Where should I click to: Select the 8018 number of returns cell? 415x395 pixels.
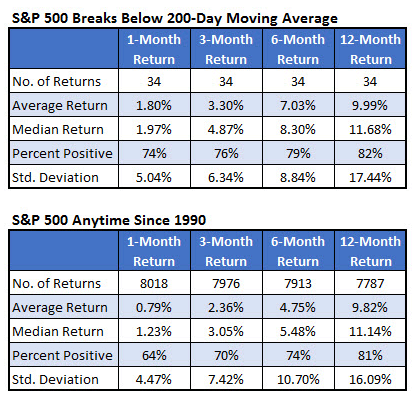tap(154, 283)
